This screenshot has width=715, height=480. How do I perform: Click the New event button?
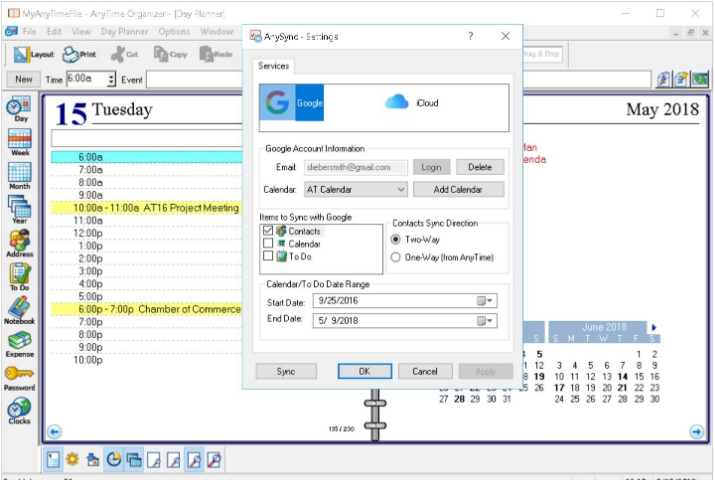pos(24,79)
